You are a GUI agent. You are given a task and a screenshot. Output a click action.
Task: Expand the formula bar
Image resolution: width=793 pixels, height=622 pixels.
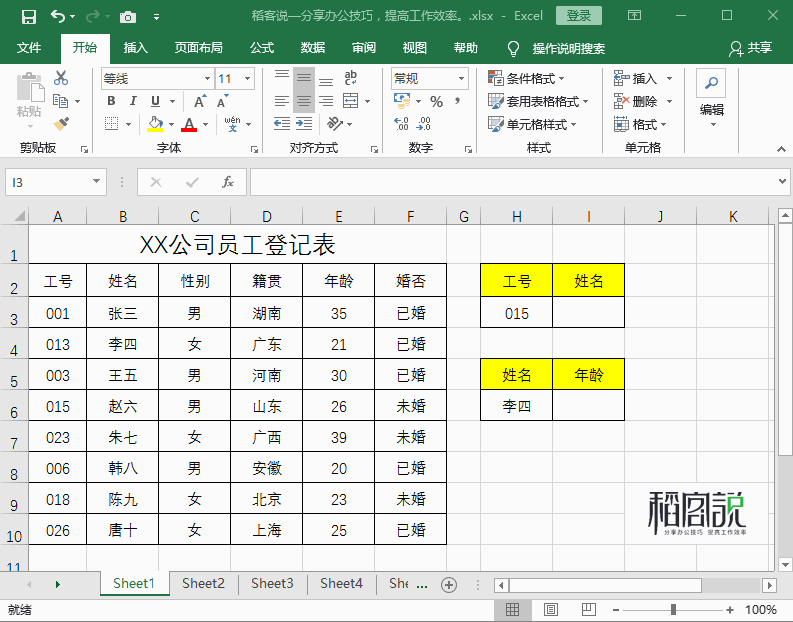pyautogui.click(x=782, y=182)
